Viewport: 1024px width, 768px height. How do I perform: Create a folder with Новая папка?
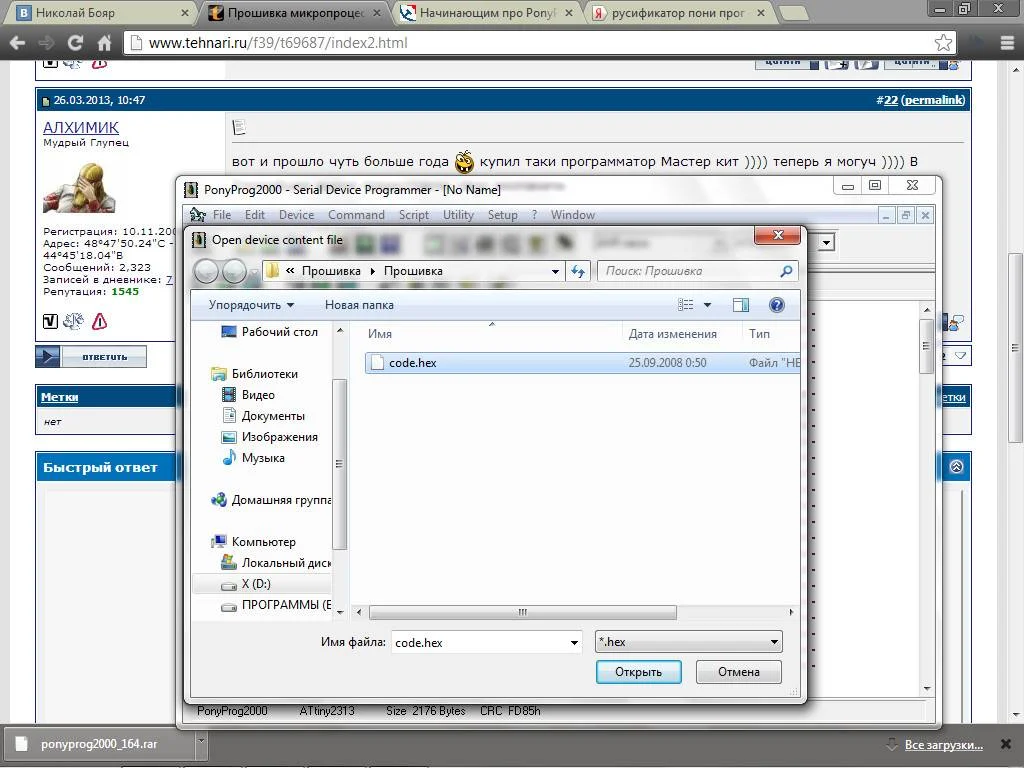tap(359, 305)
